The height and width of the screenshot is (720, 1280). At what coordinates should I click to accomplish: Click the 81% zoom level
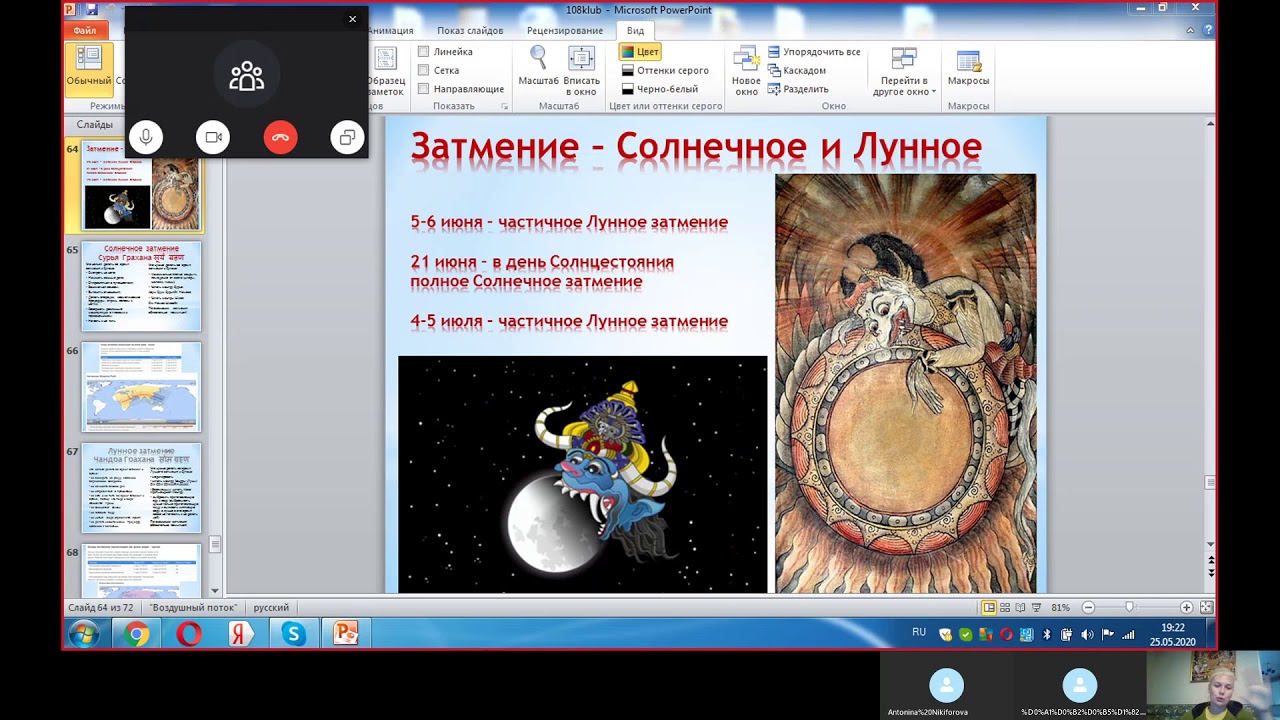point(1060,607)
